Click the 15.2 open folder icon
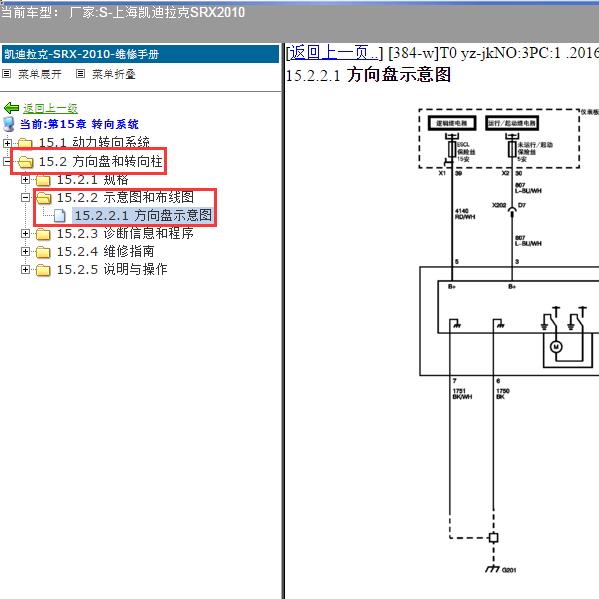The width and height of the screenshot is (599, 599). click(26, 162)
